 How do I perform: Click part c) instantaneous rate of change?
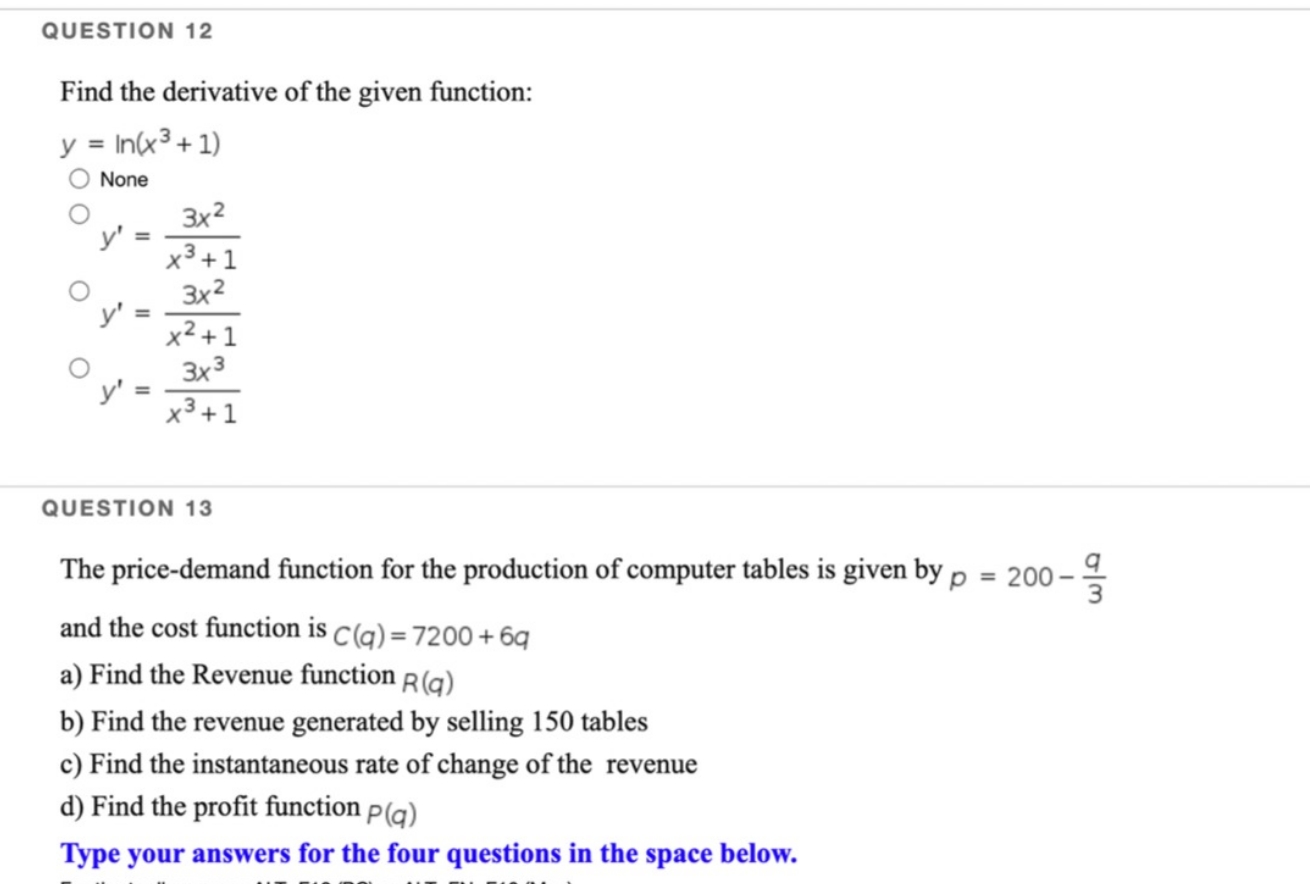[378, 764]
